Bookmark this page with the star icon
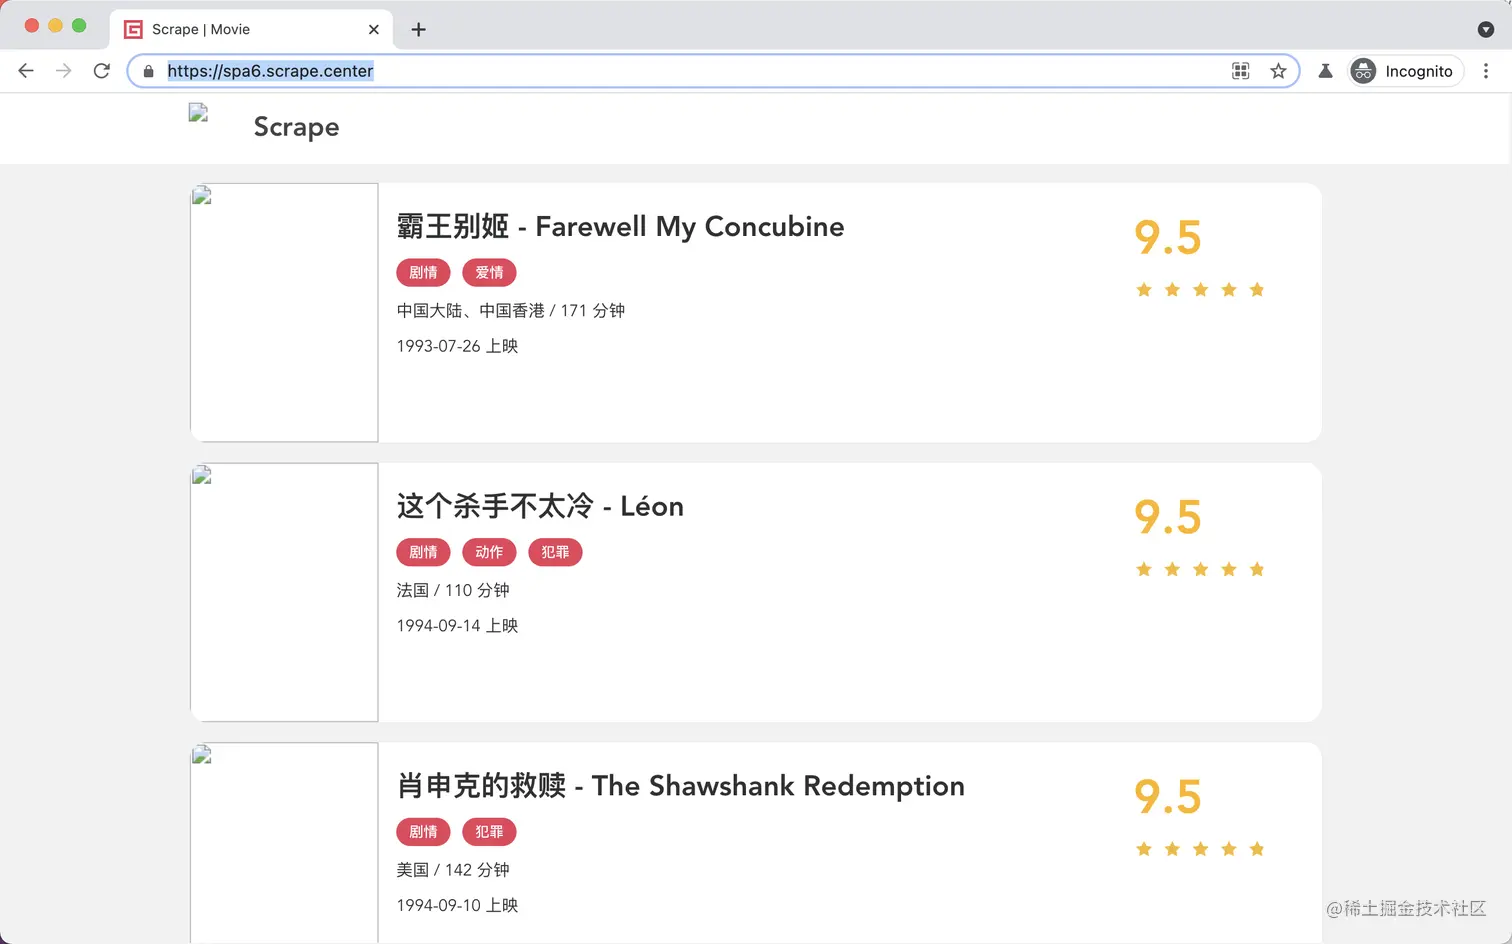The image size is (1512, 944). coord(1278,71)
